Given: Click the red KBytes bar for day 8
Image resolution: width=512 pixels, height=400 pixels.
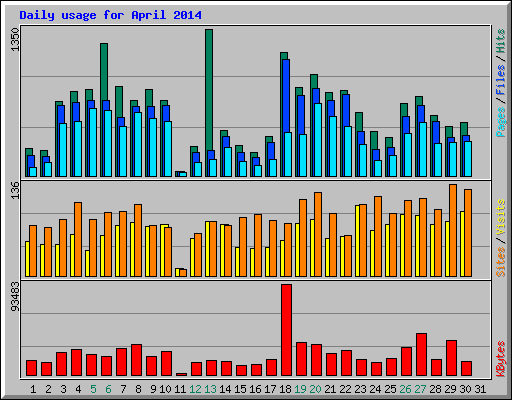Looking at the screenshot, I should (136, 360).
